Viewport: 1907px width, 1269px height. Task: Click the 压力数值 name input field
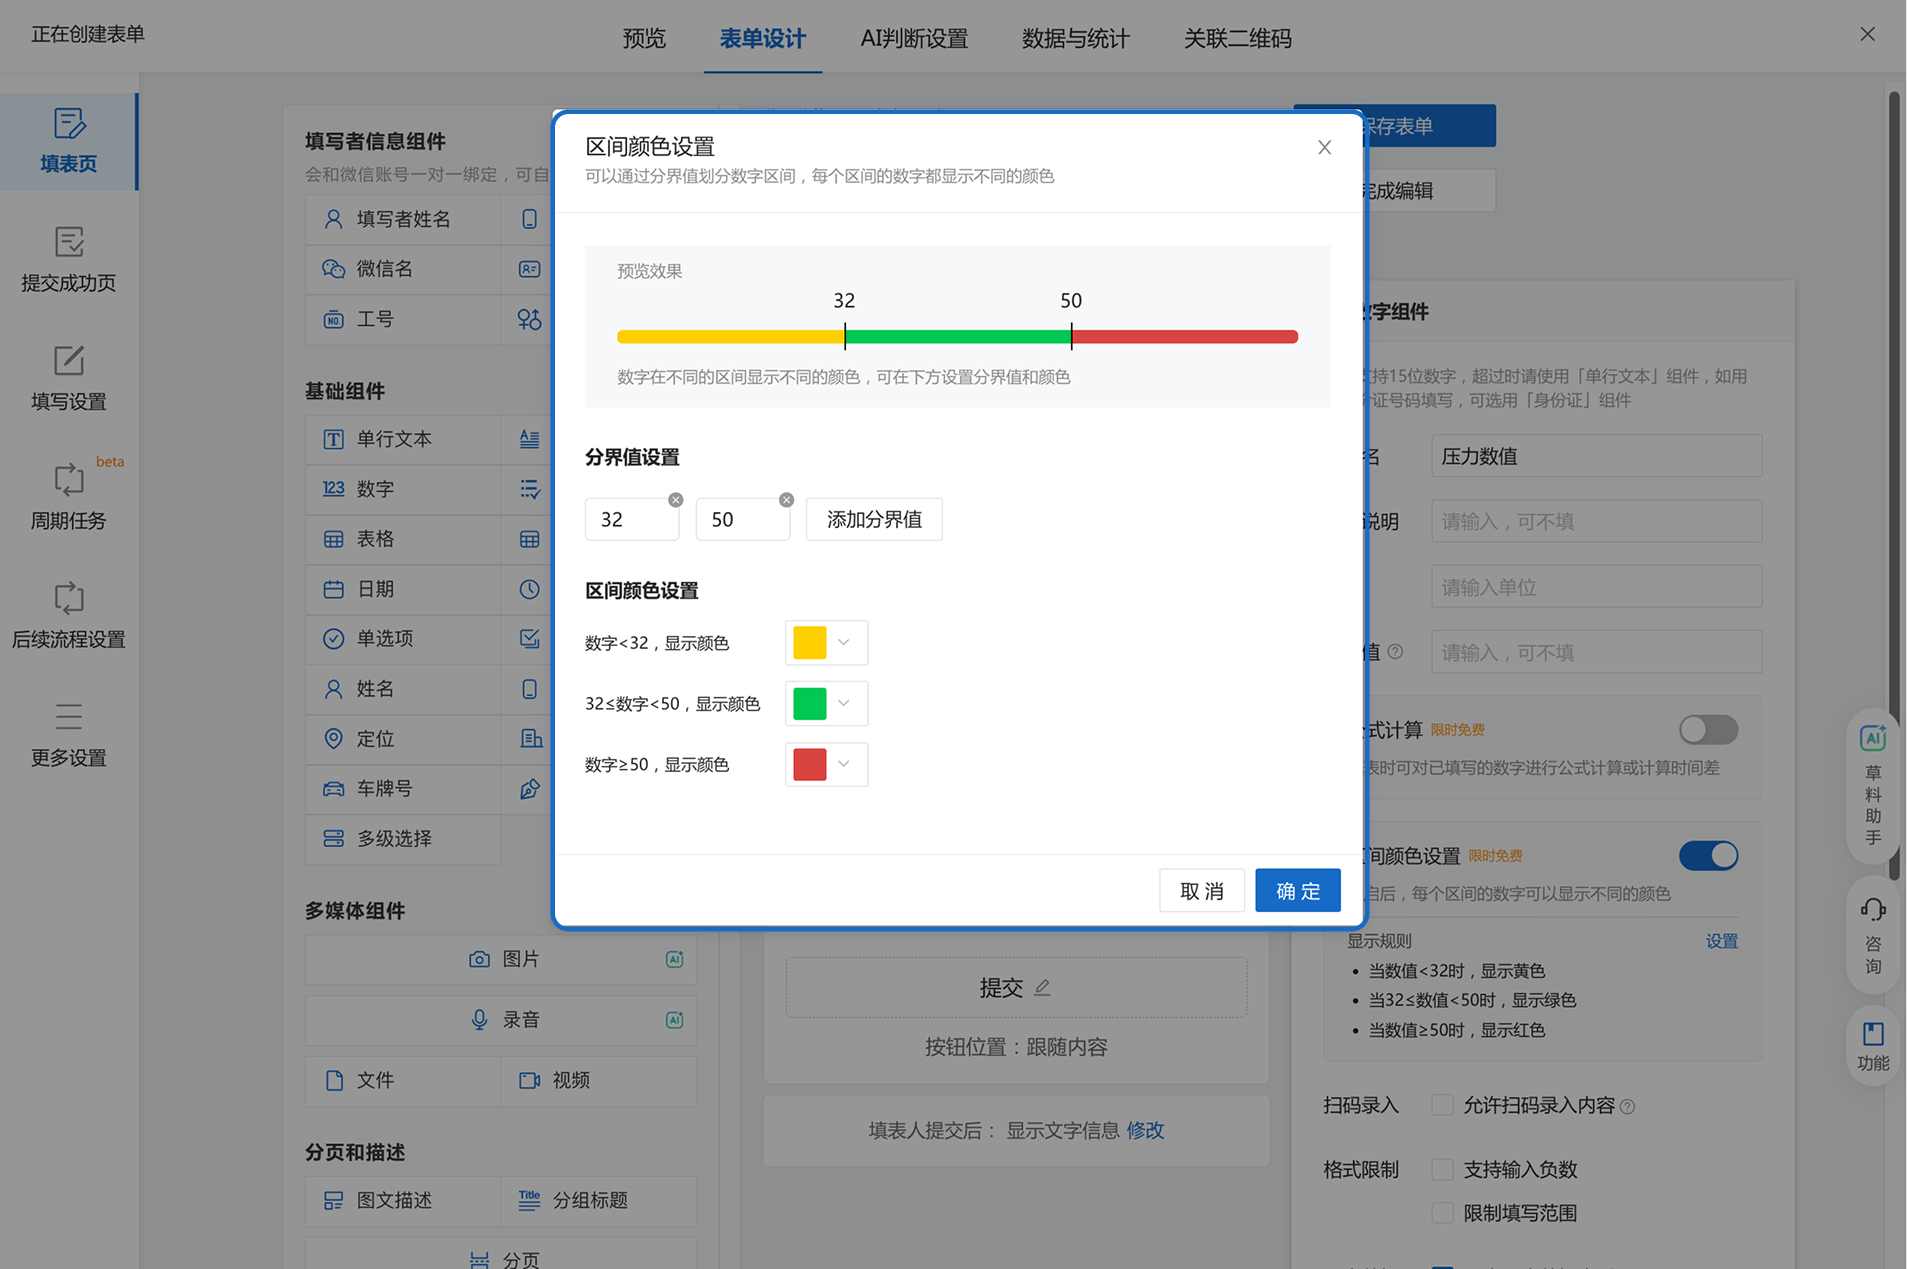click(x=1595, y=456)
